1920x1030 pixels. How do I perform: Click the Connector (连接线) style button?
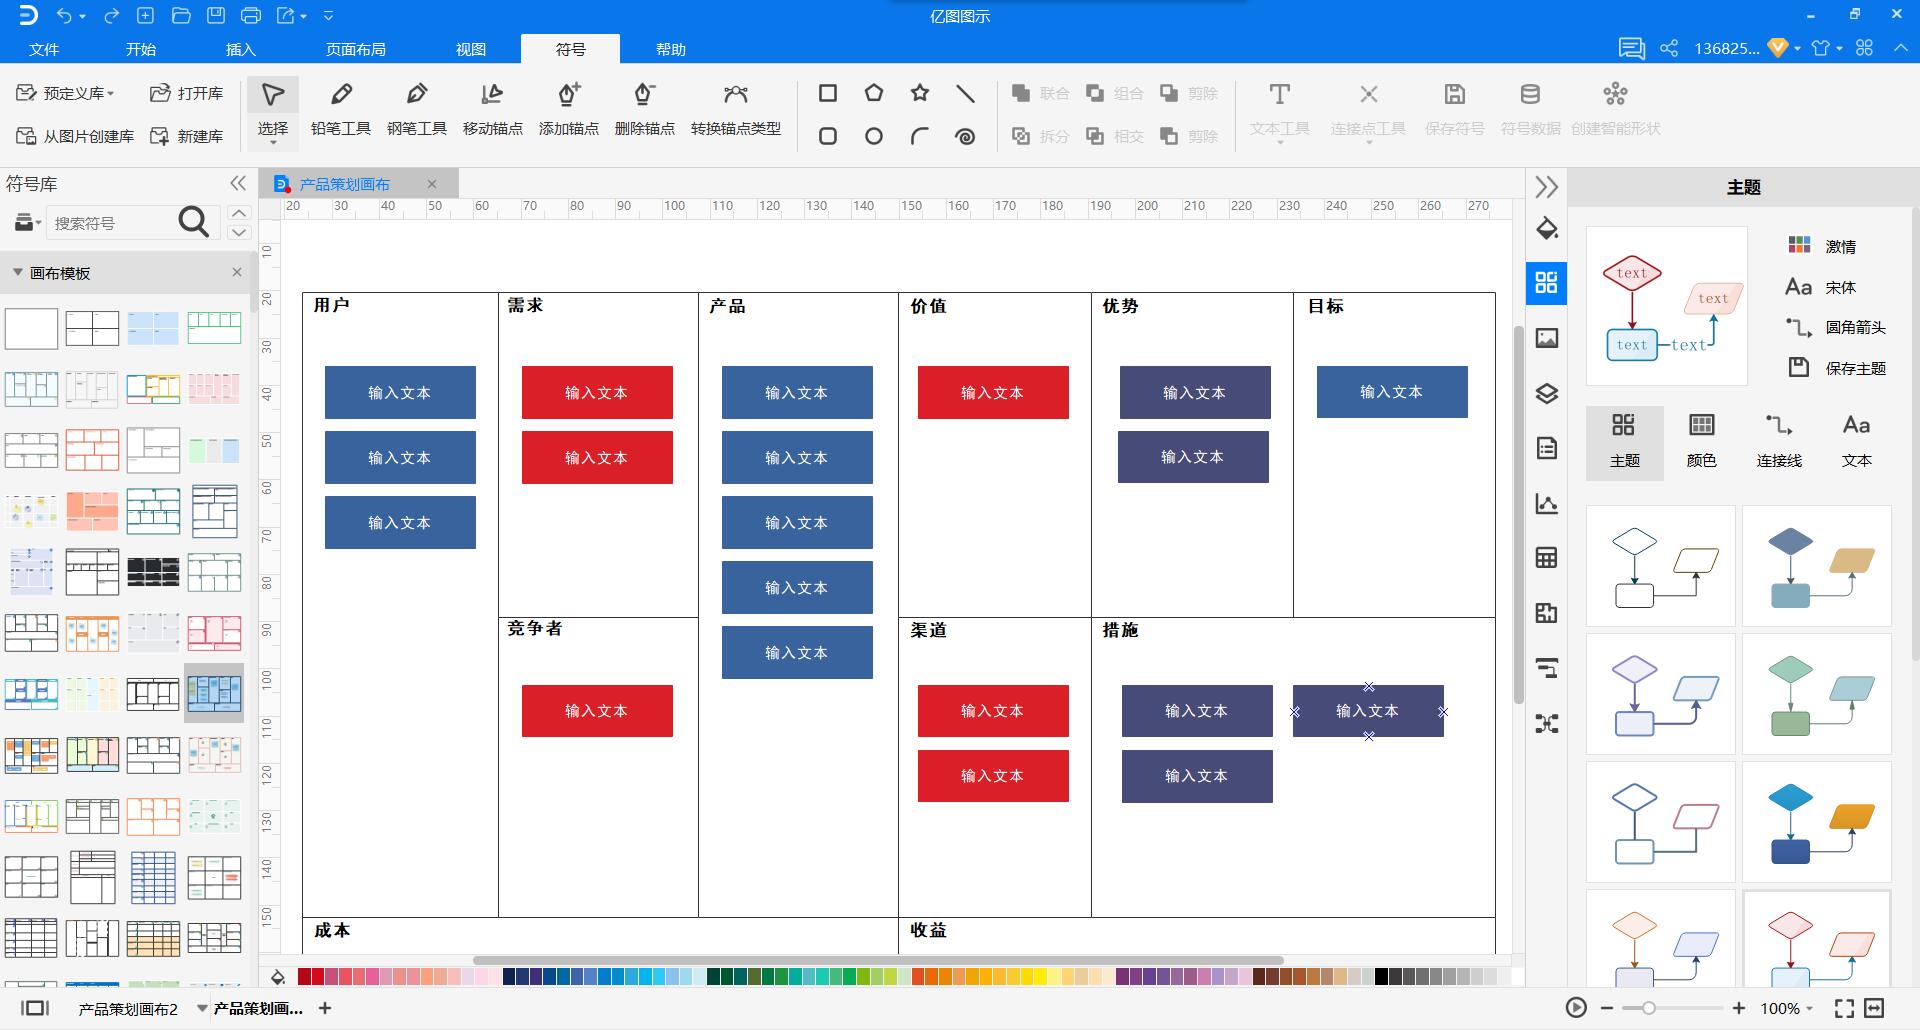tap(1779, 442)
